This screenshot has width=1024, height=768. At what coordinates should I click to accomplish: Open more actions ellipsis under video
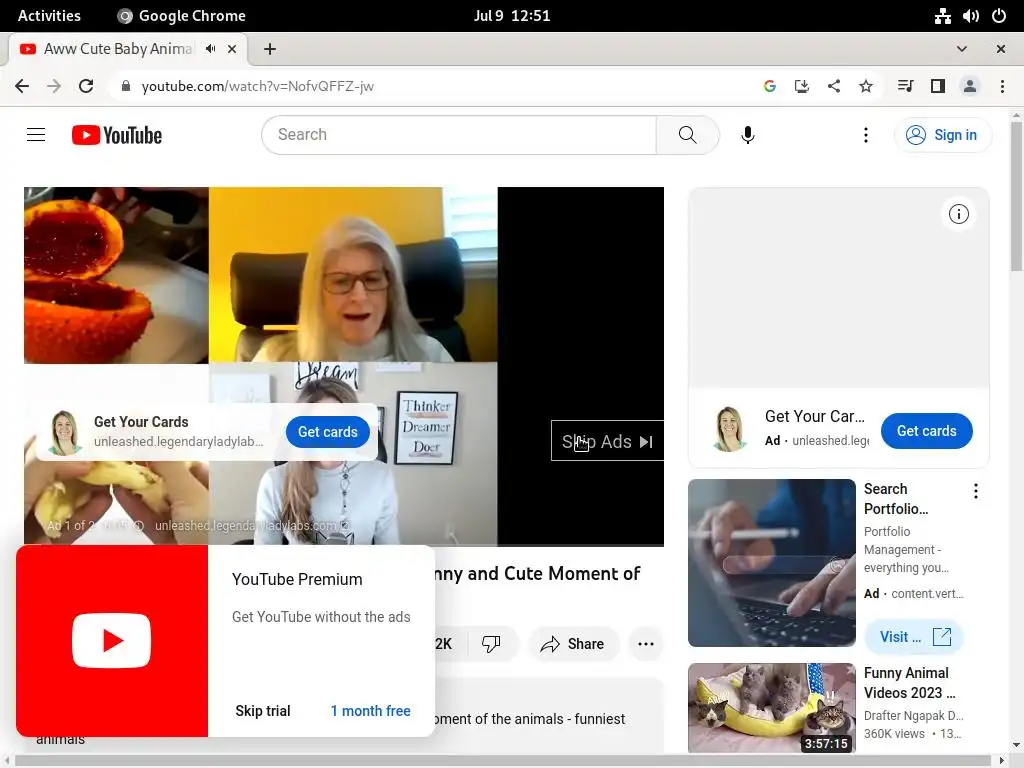tap(646, 644)
